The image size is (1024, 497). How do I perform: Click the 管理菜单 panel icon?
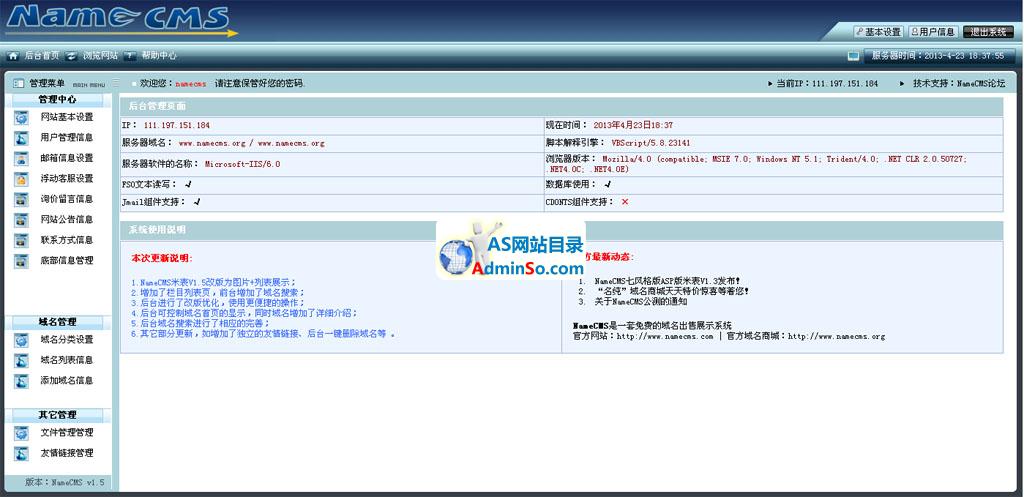pyautogui.click(x=18, y=84)
